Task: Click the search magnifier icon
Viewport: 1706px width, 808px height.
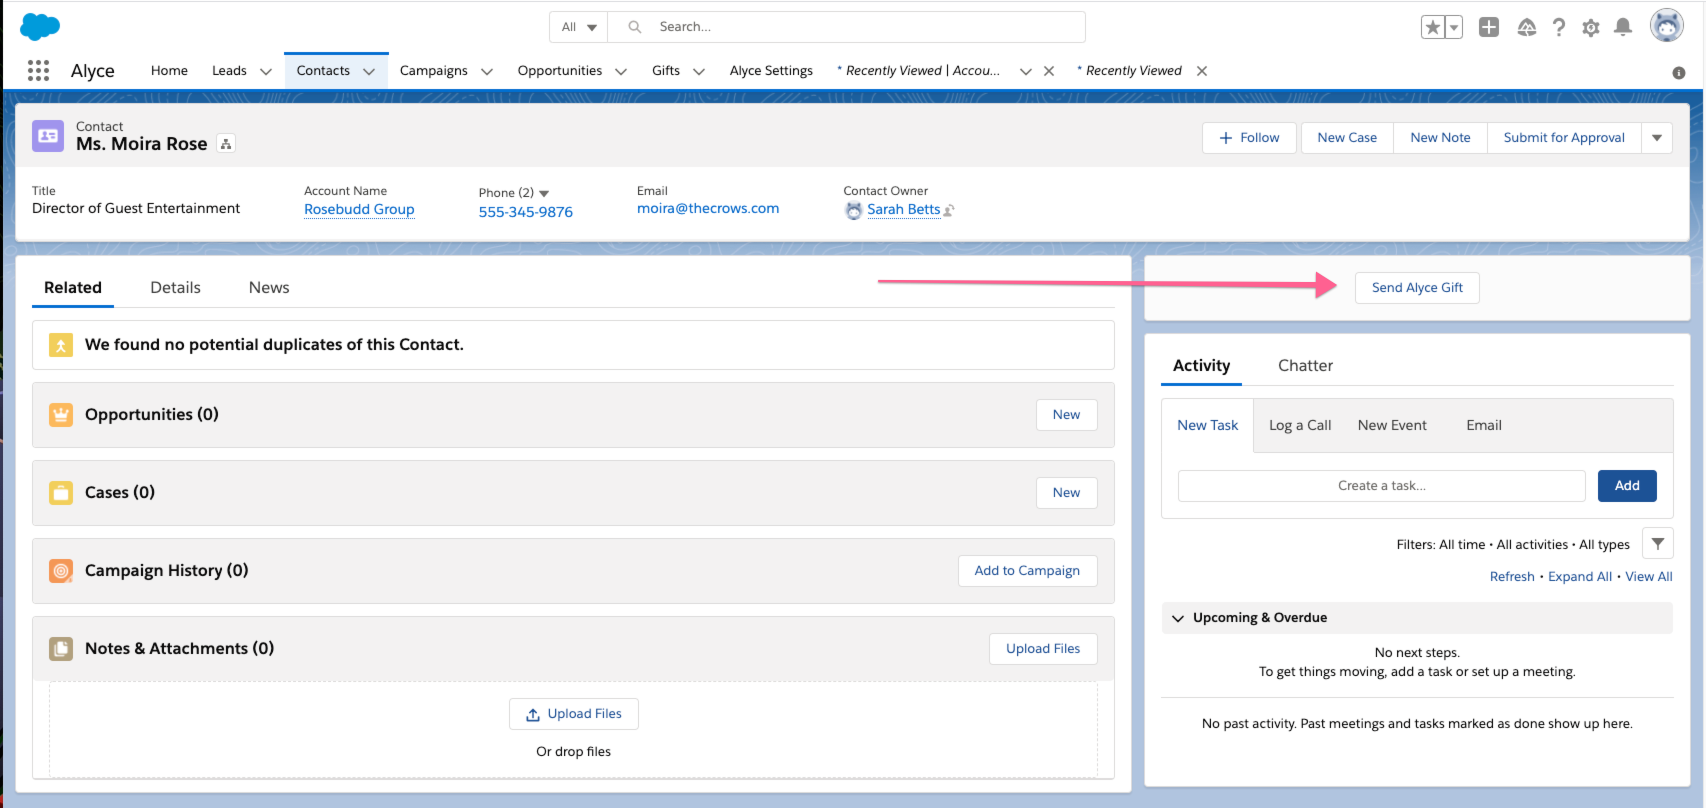Action: 634,27
